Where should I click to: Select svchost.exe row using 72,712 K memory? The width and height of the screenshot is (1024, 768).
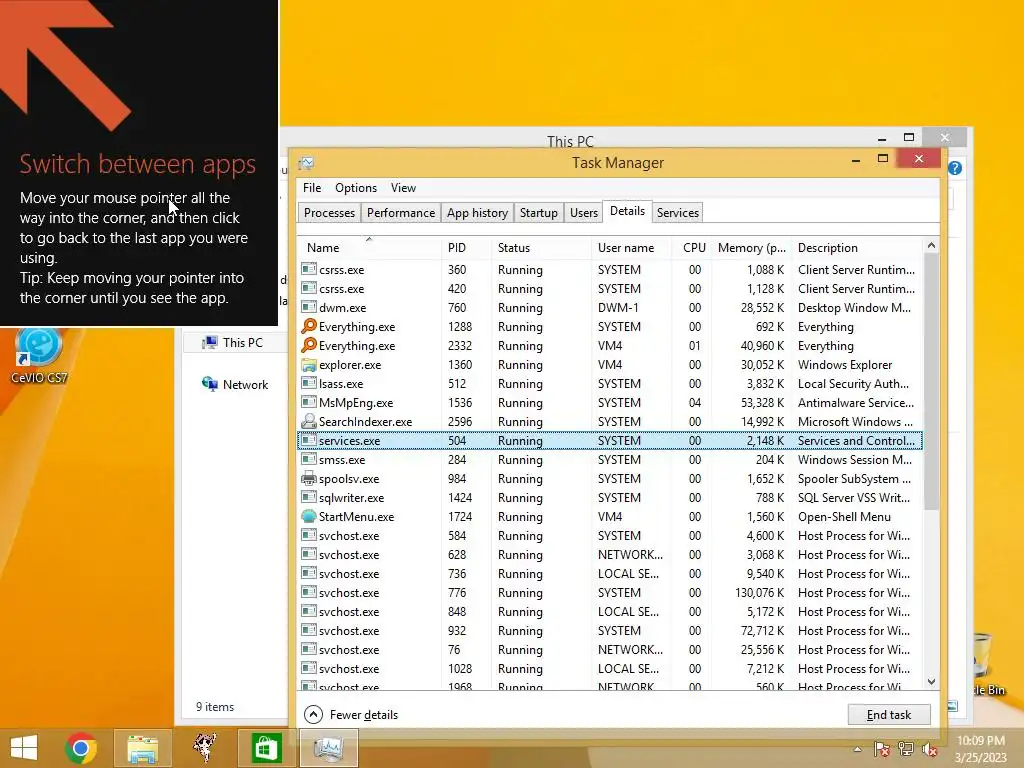[x=610, y=630]
